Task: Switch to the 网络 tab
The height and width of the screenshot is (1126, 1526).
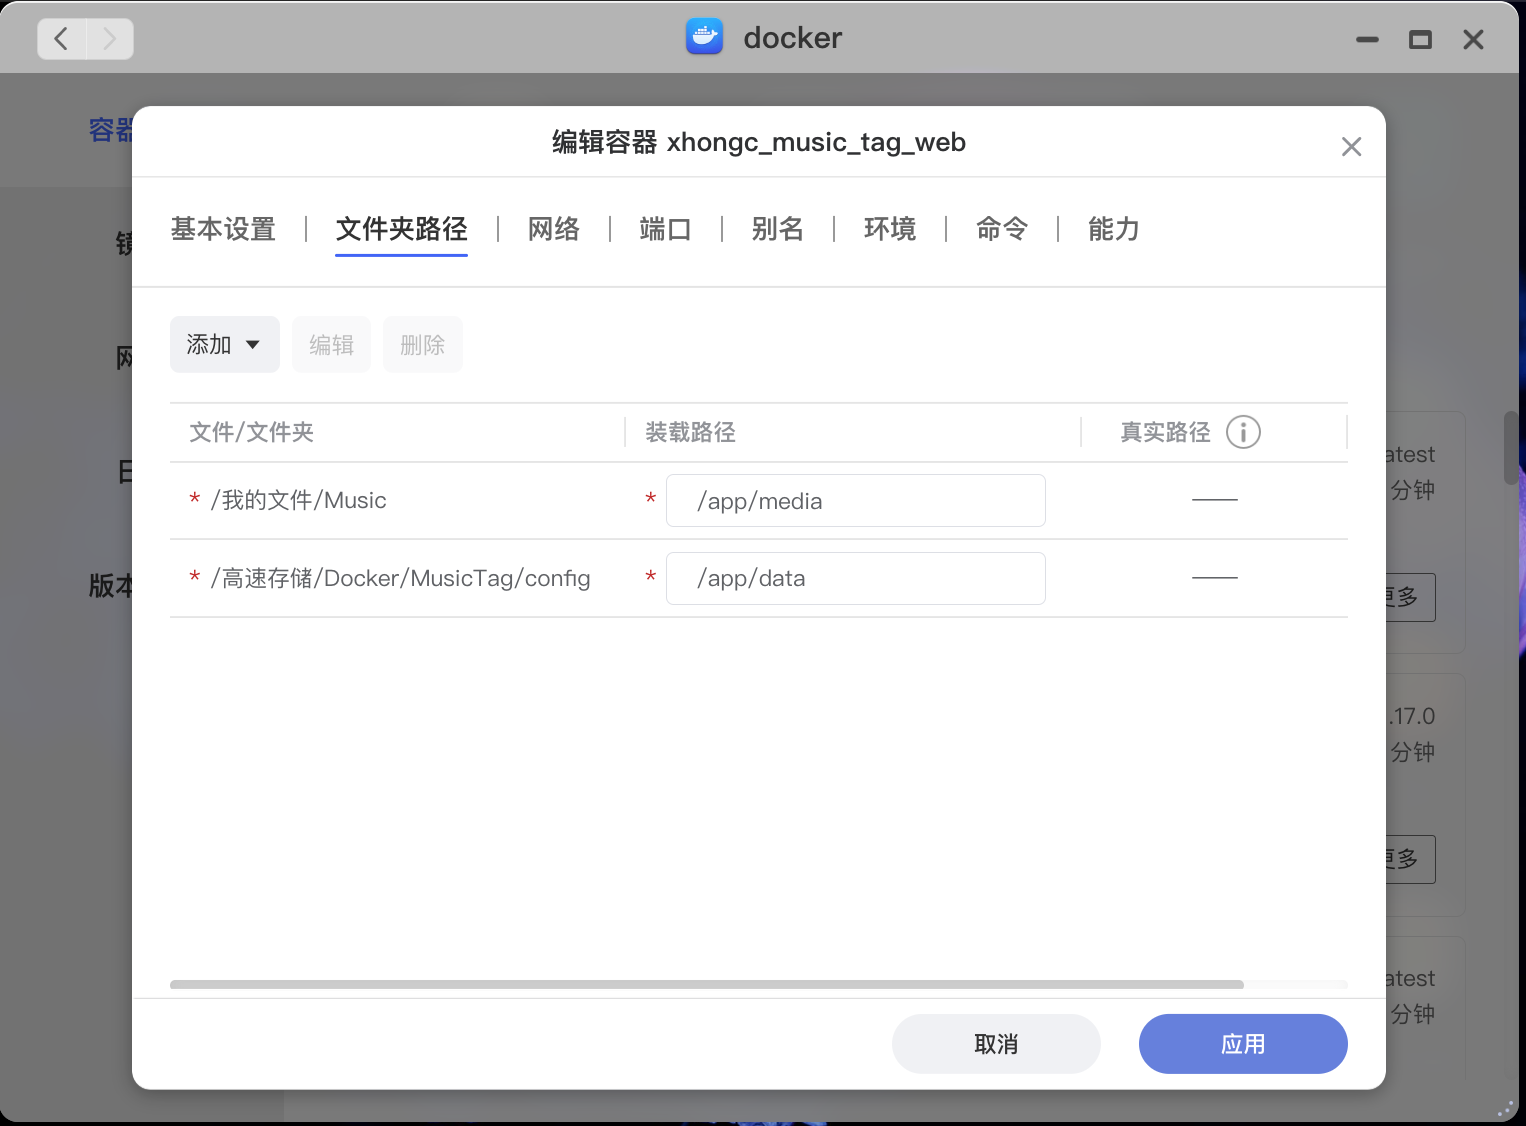Action: click(x=553, y=229)
